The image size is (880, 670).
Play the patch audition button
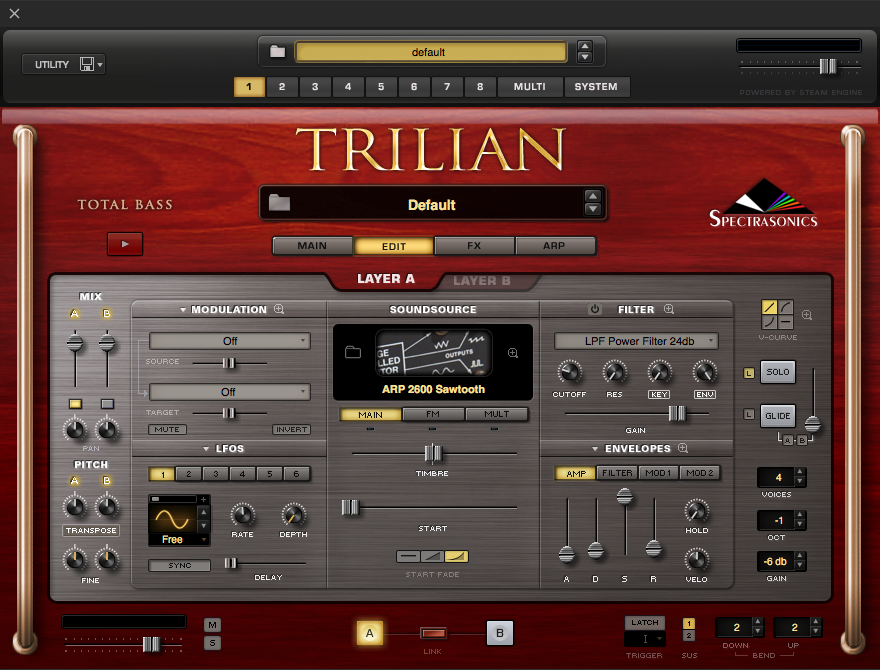click(x=125, y=244)
